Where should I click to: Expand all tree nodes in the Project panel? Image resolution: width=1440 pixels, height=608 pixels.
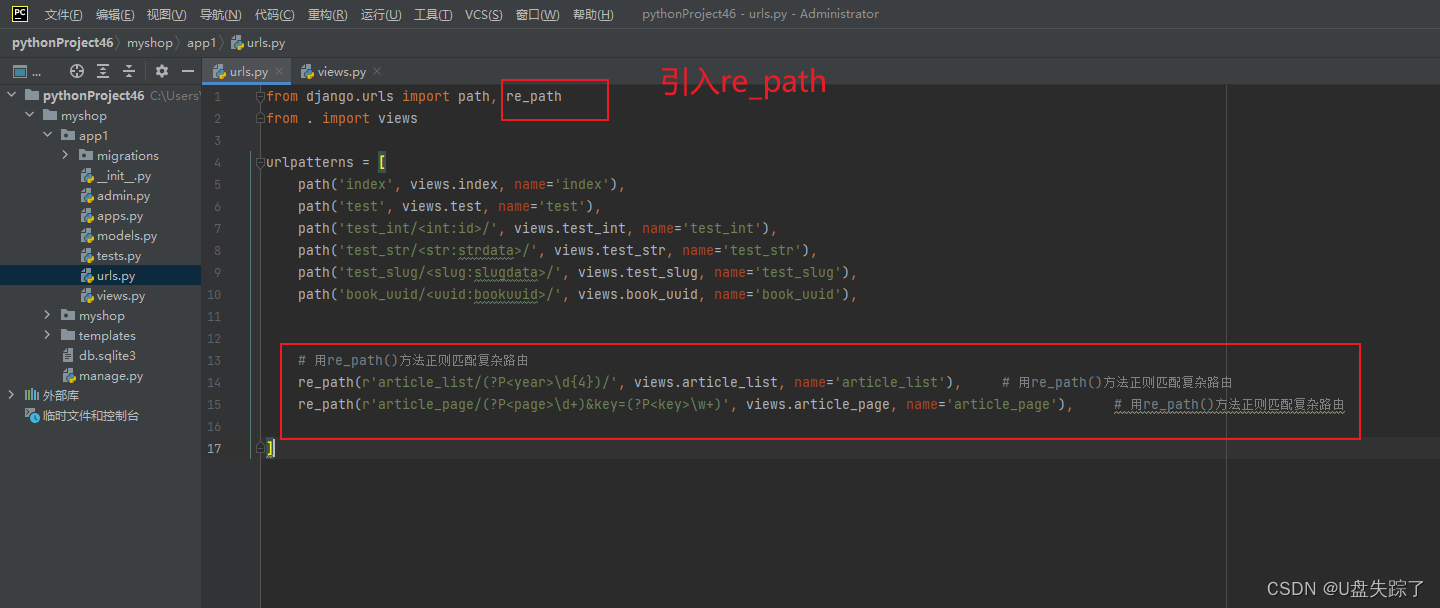[x=102, y=71]
